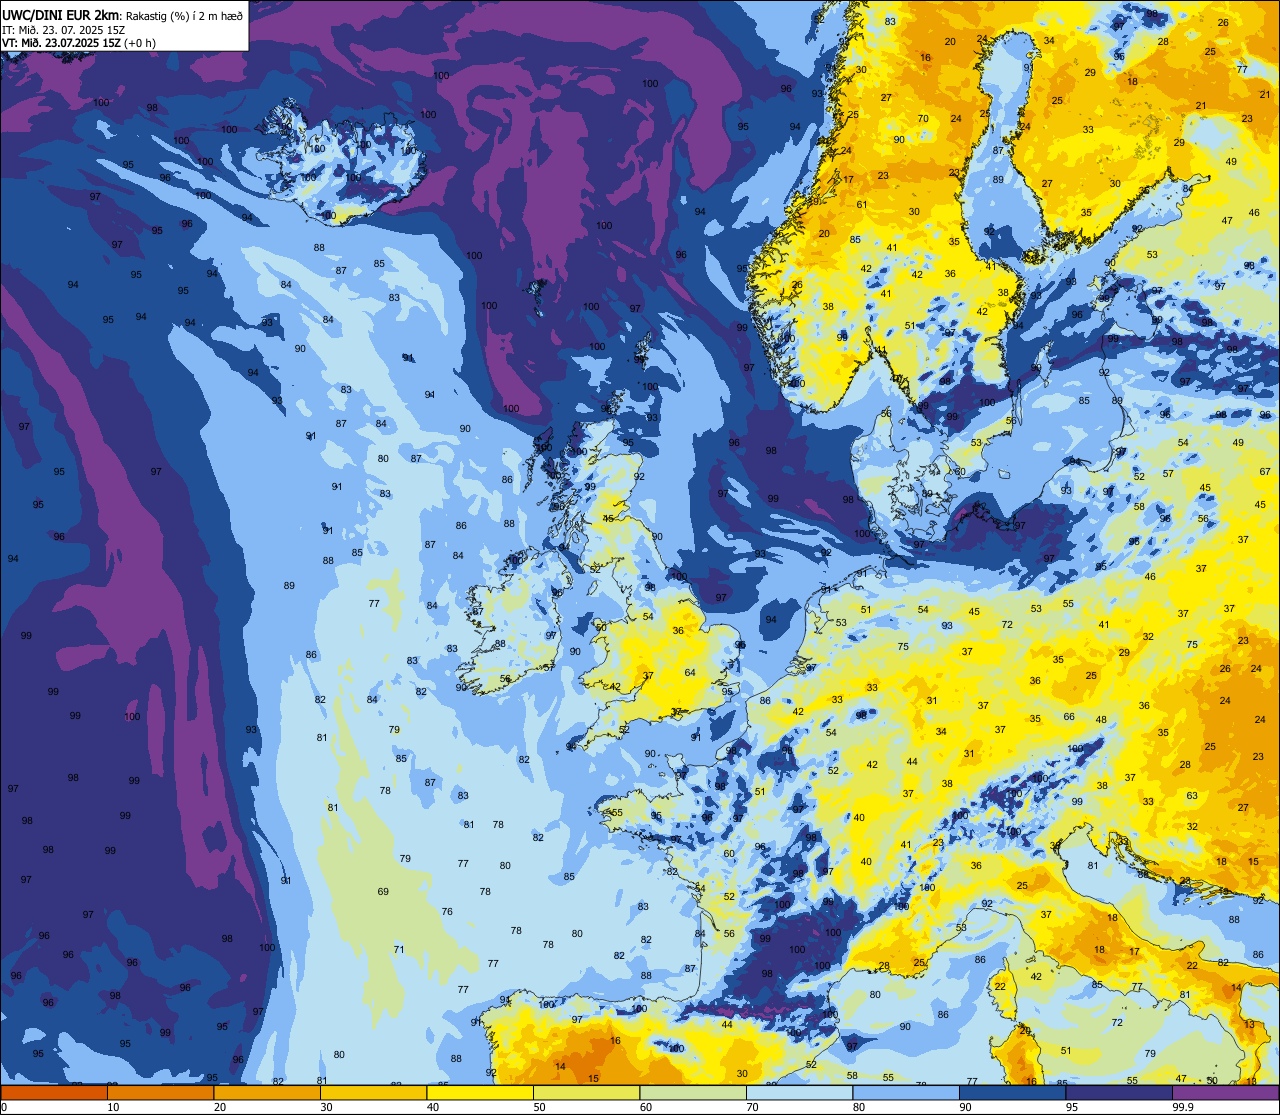Click the 20–30% light orange legend swatch
The image size is (1280, 1115).
click(x=267, y=1093)
